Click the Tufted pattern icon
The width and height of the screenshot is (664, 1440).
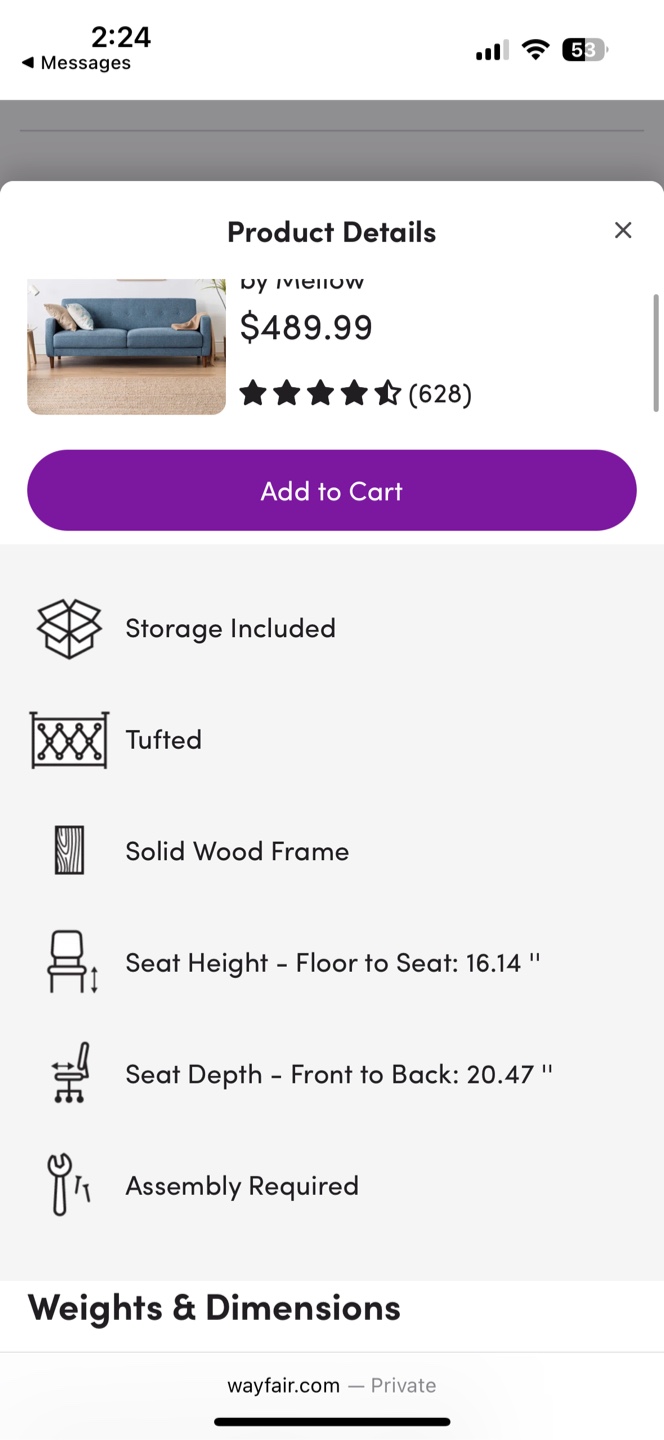[69, 740]
